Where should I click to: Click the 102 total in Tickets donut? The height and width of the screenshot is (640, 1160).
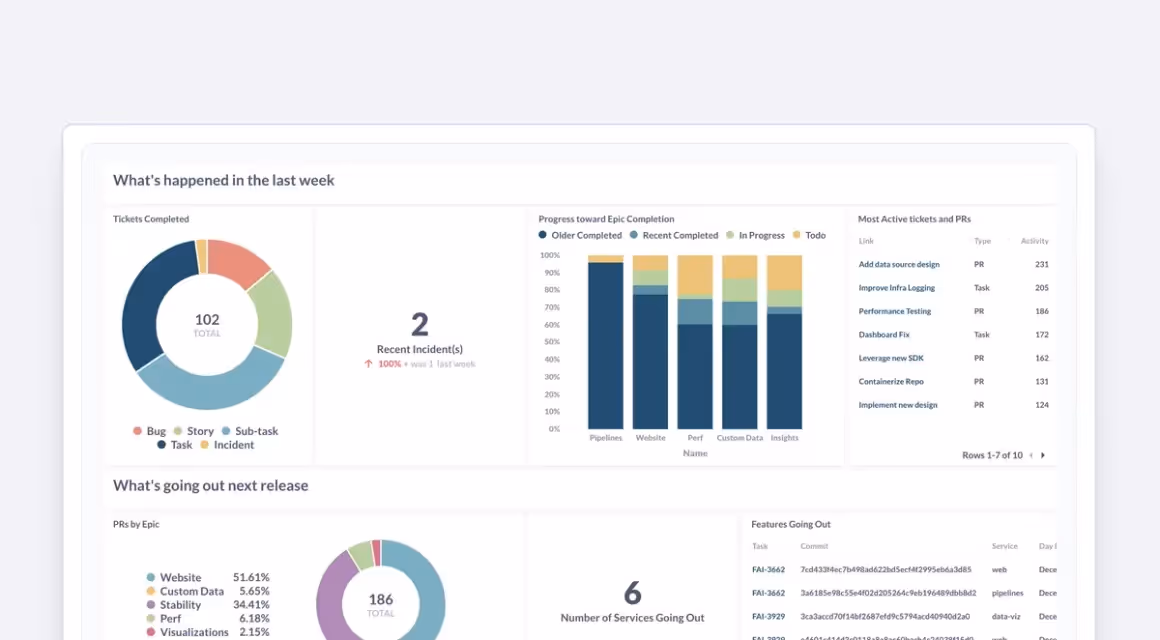(x=207, y=320)
